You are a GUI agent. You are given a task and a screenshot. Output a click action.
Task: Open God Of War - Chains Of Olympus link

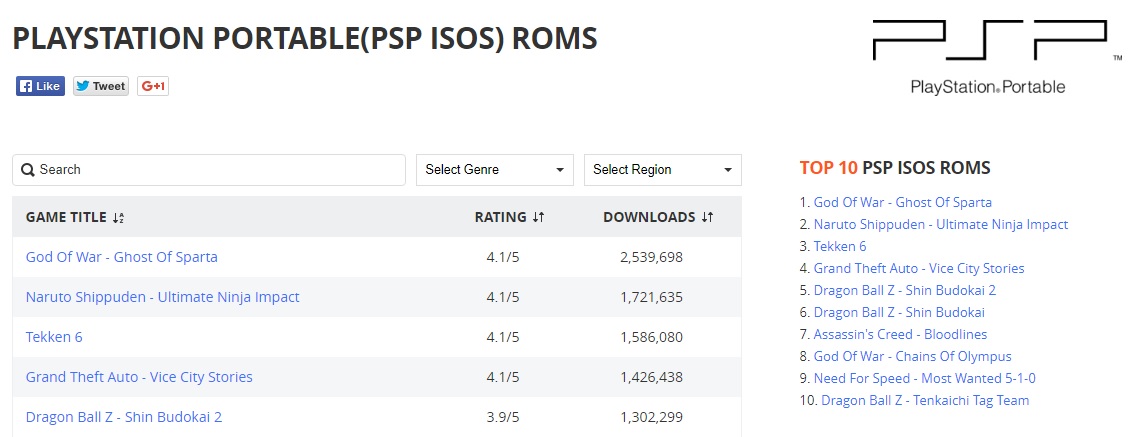click(x=912, y=356)
